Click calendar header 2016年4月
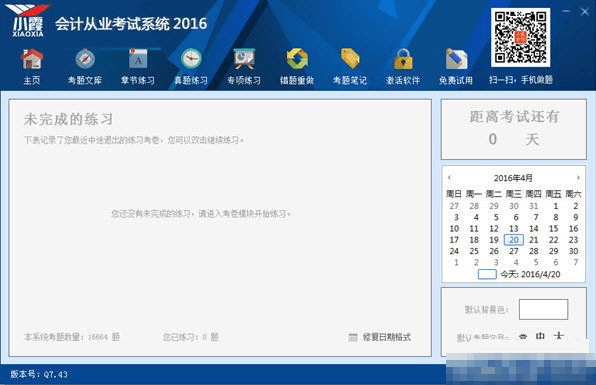Screen dimensions: 596x385 (x=513, y=178)
